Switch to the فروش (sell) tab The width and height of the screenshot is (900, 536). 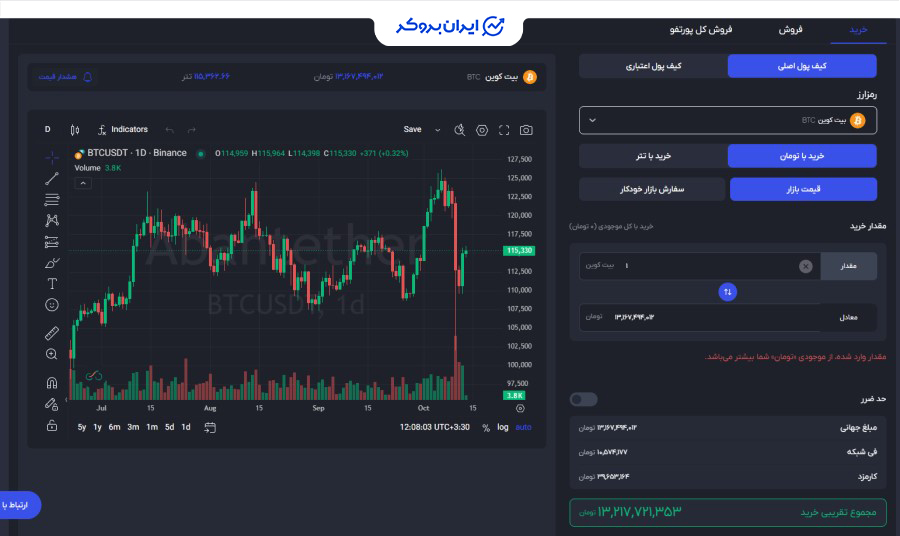pyautogui.click(x=791, y=30)
